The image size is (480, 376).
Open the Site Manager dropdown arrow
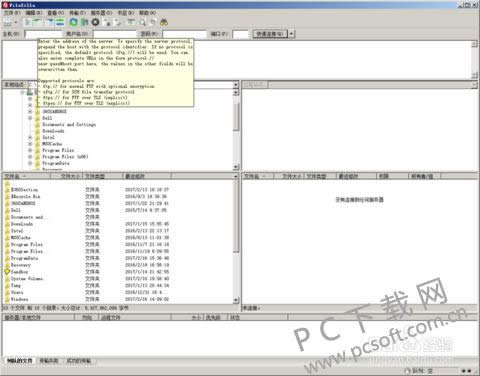(16, 22)
